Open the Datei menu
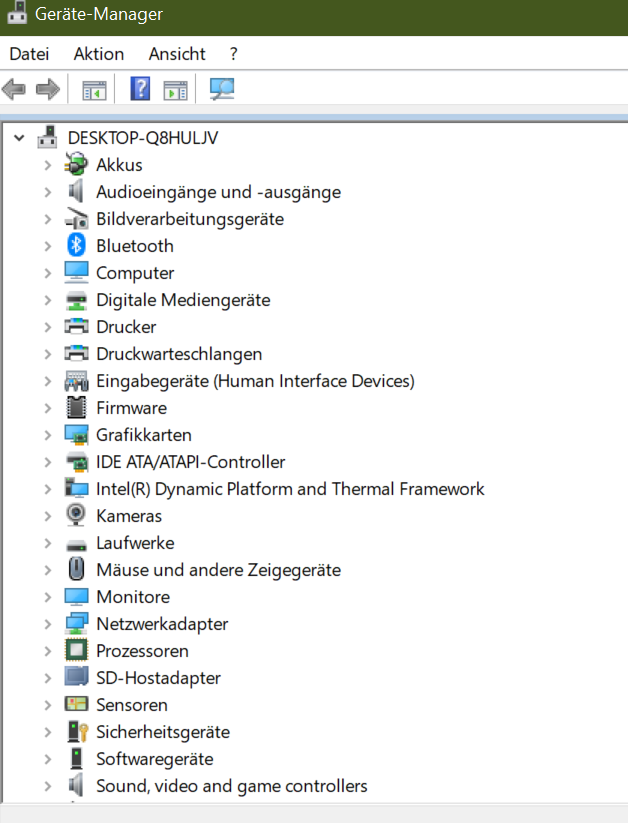This screenshot has height=823, width=628. click(29, 54)
